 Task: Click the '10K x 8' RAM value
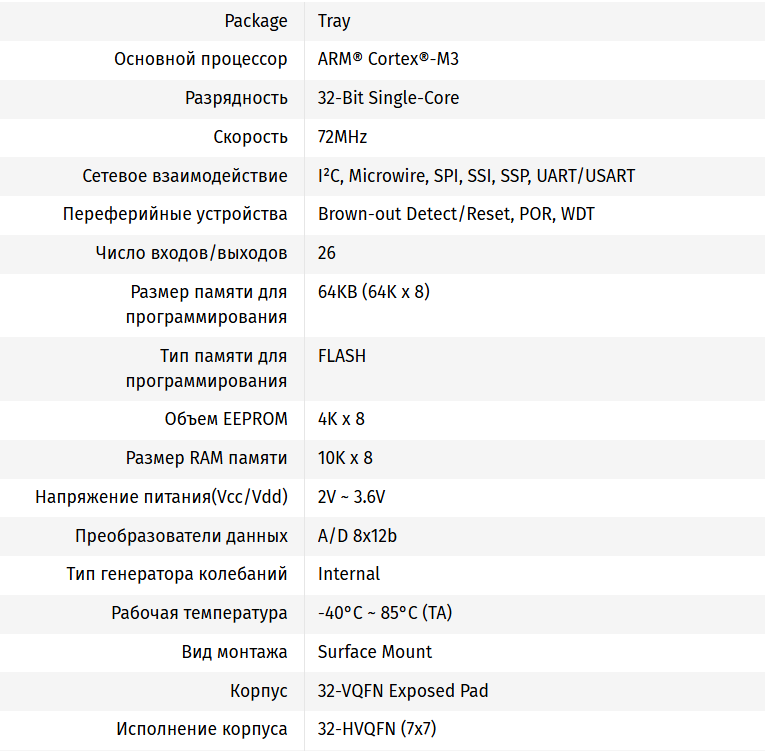pyautogui.click(x=345, y=458)
